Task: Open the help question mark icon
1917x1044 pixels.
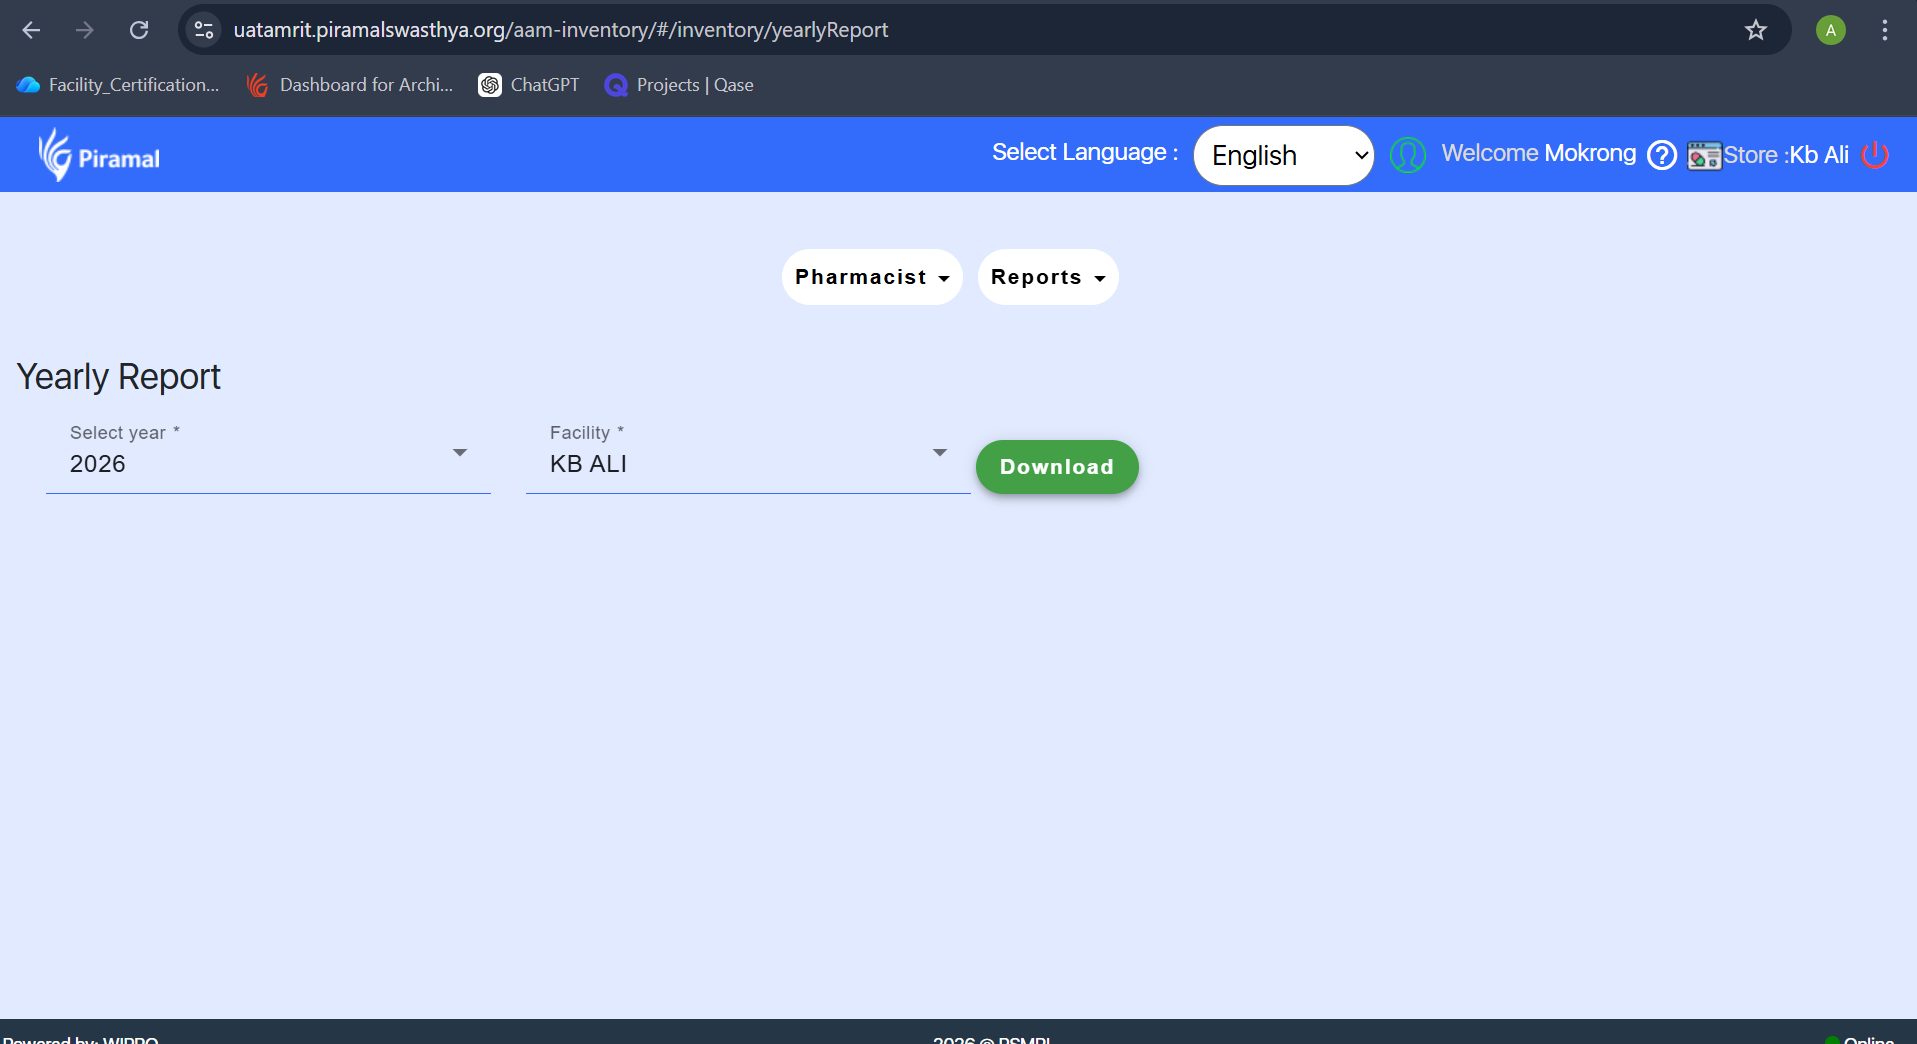Action: point(1661,155)
